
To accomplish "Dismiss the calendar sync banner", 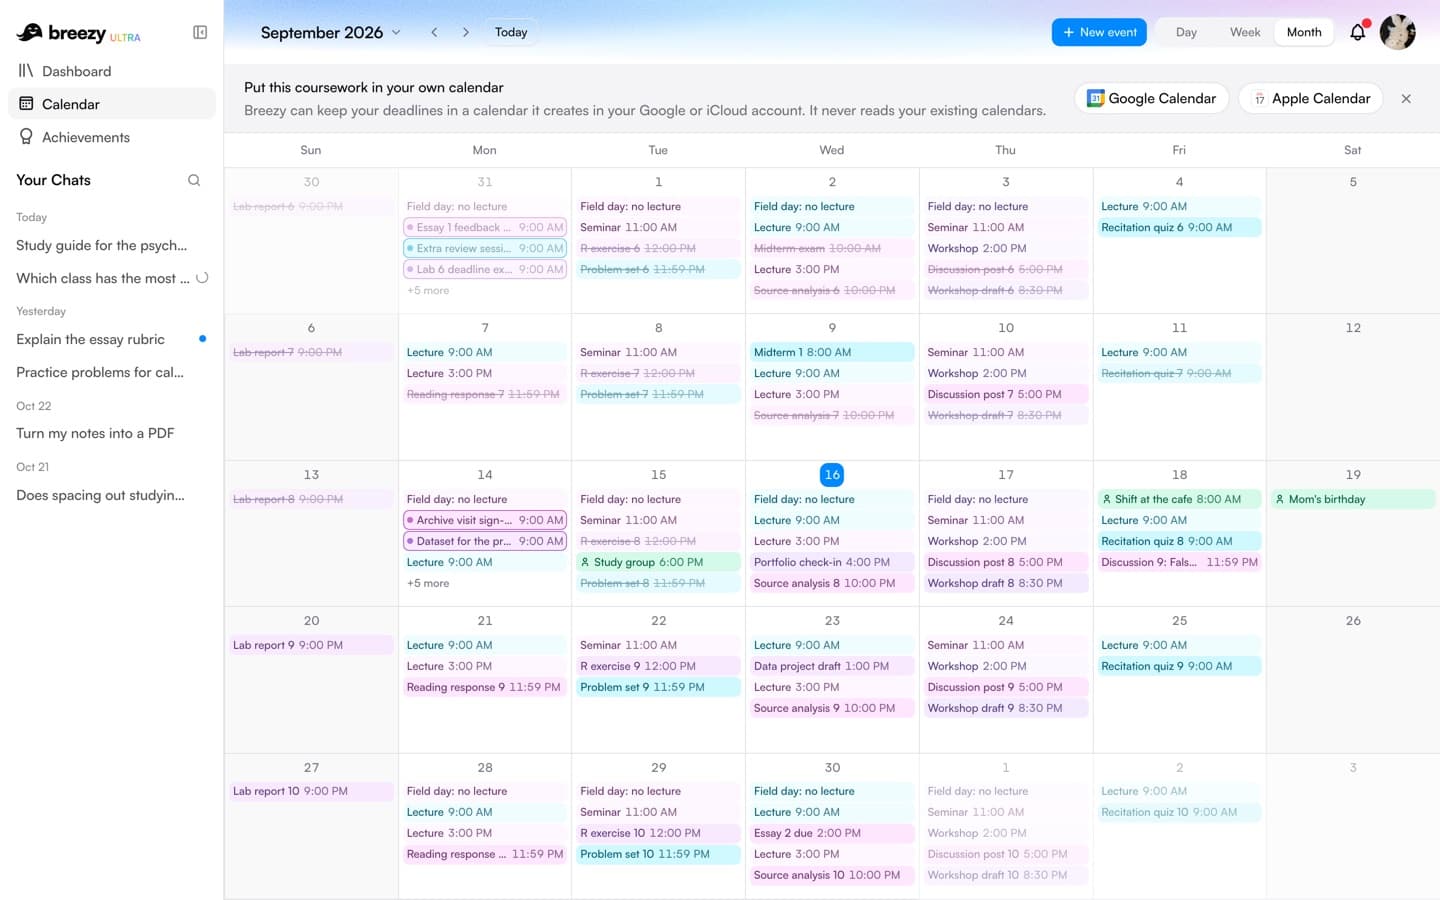I will point(1406,98).
